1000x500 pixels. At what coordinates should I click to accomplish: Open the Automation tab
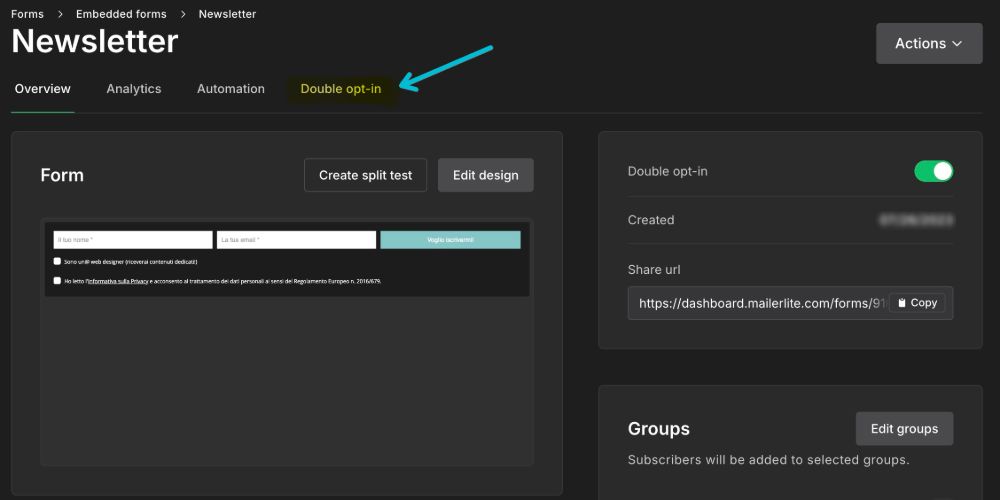coord(231,89)
